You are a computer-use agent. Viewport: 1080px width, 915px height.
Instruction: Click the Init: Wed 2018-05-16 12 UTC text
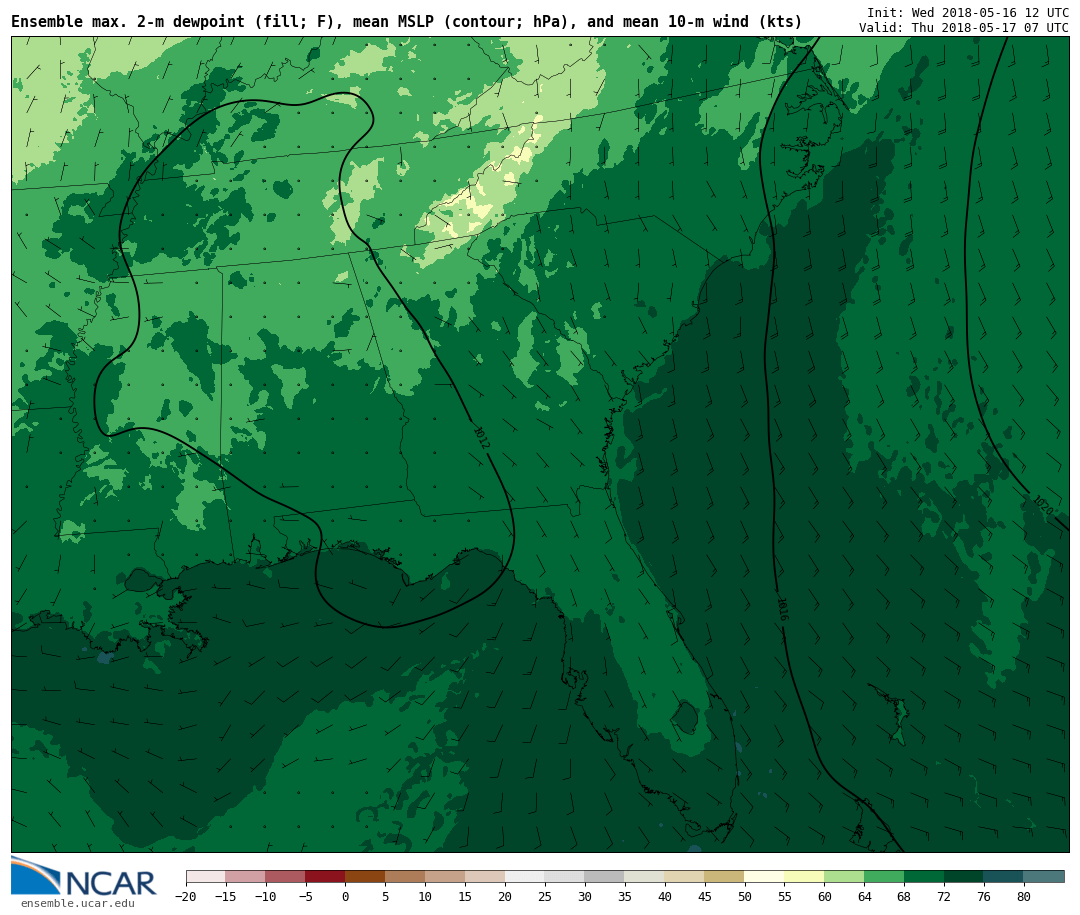coord(968,12)
